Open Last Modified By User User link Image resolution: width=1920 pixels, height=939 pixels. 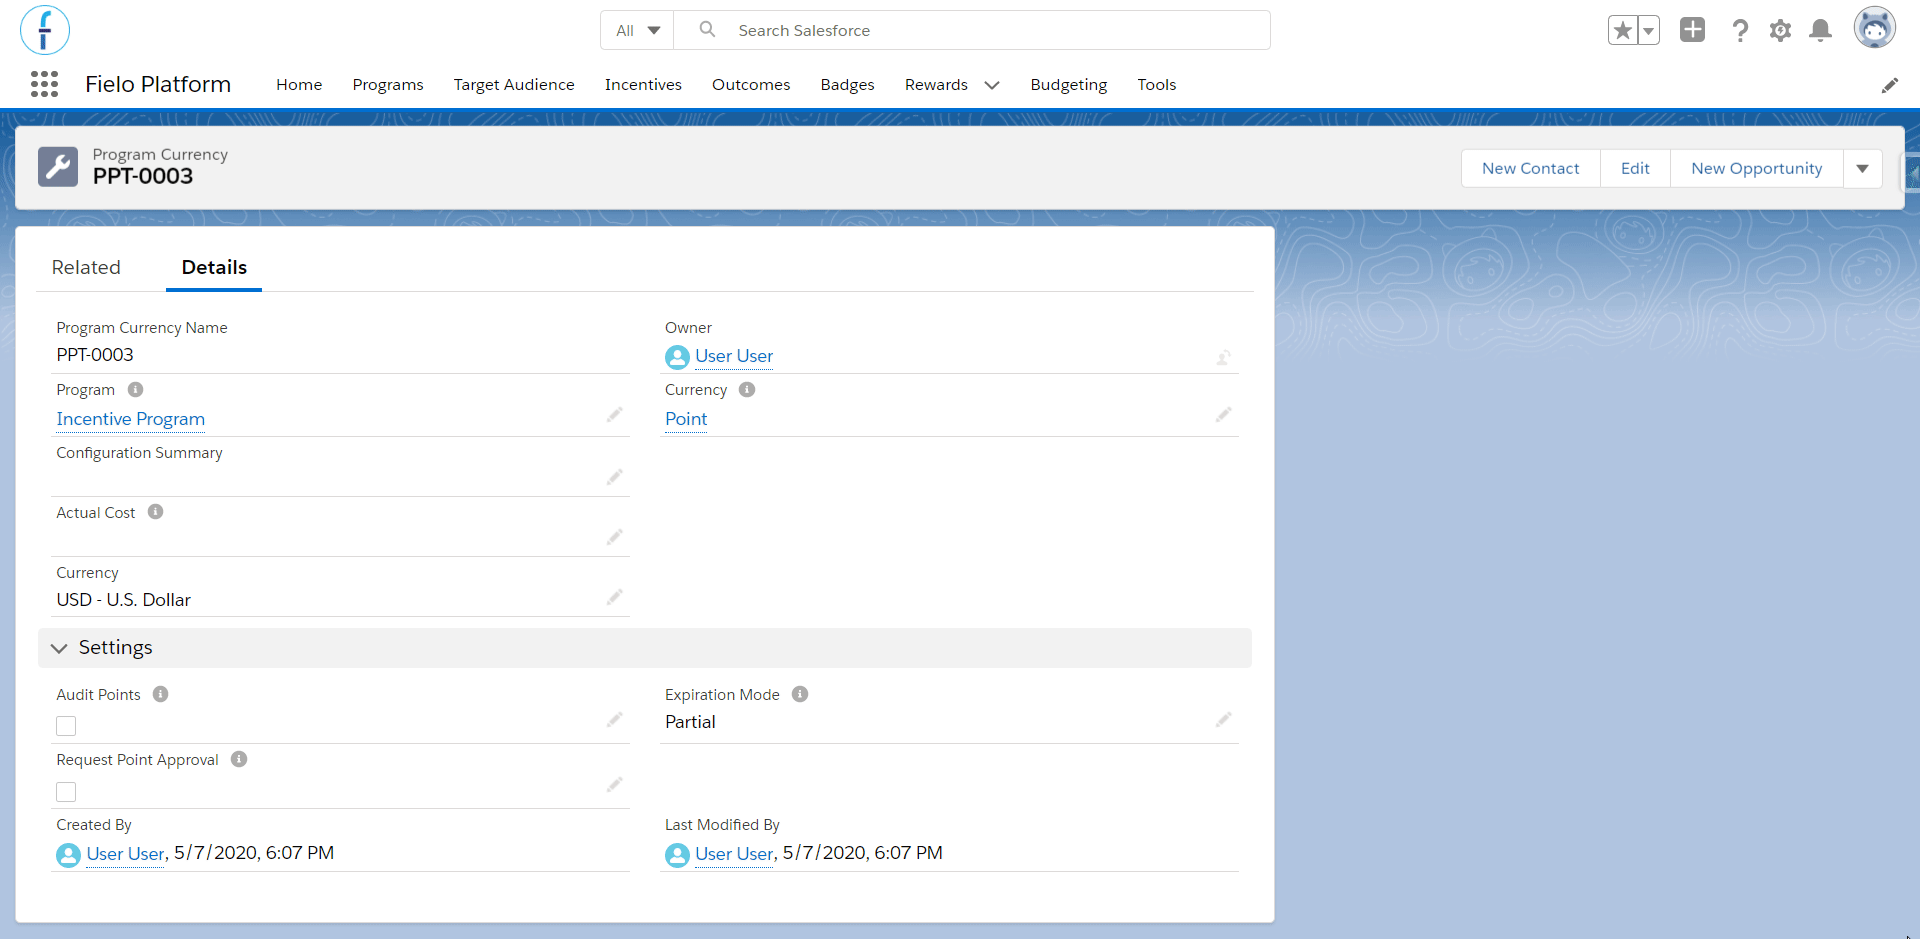(734, 854)
